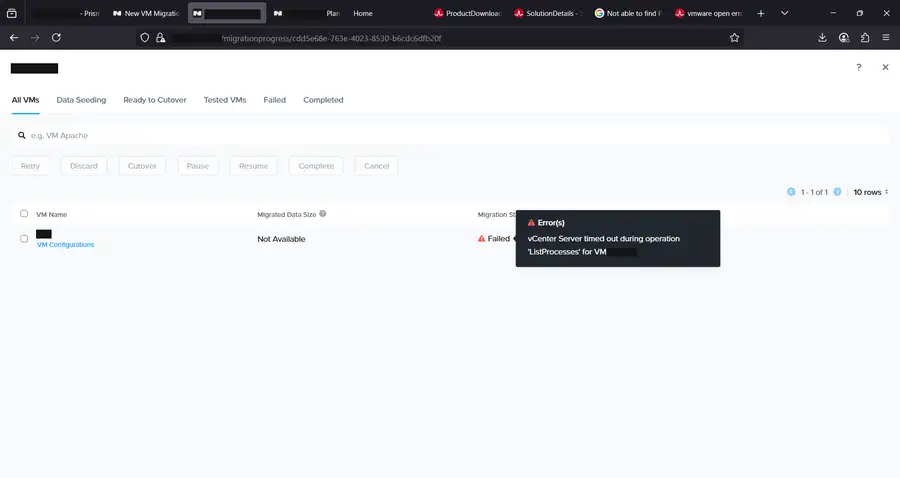Switch to the vmware open error browser tab

click(709, 13)
